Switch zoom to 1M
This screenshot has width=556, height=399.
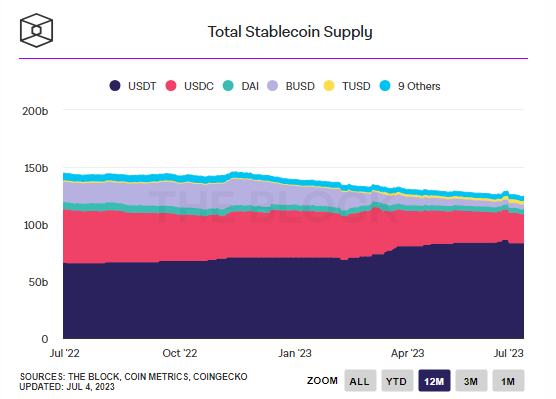click(x=508, y=381)
